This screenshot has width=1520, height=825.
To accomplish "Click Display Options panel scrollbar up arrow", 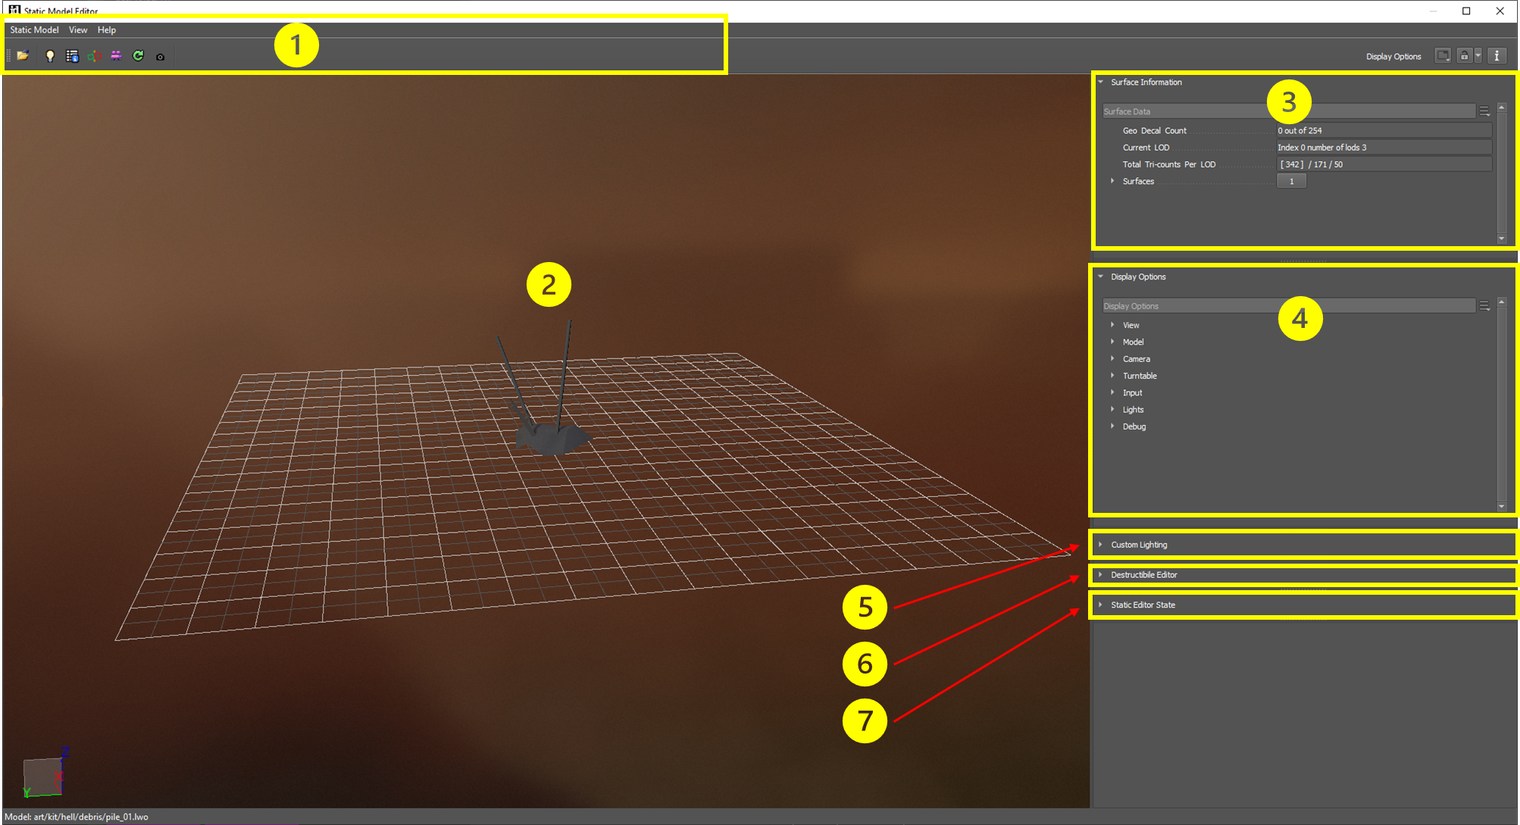I will tap(1501, 302).
